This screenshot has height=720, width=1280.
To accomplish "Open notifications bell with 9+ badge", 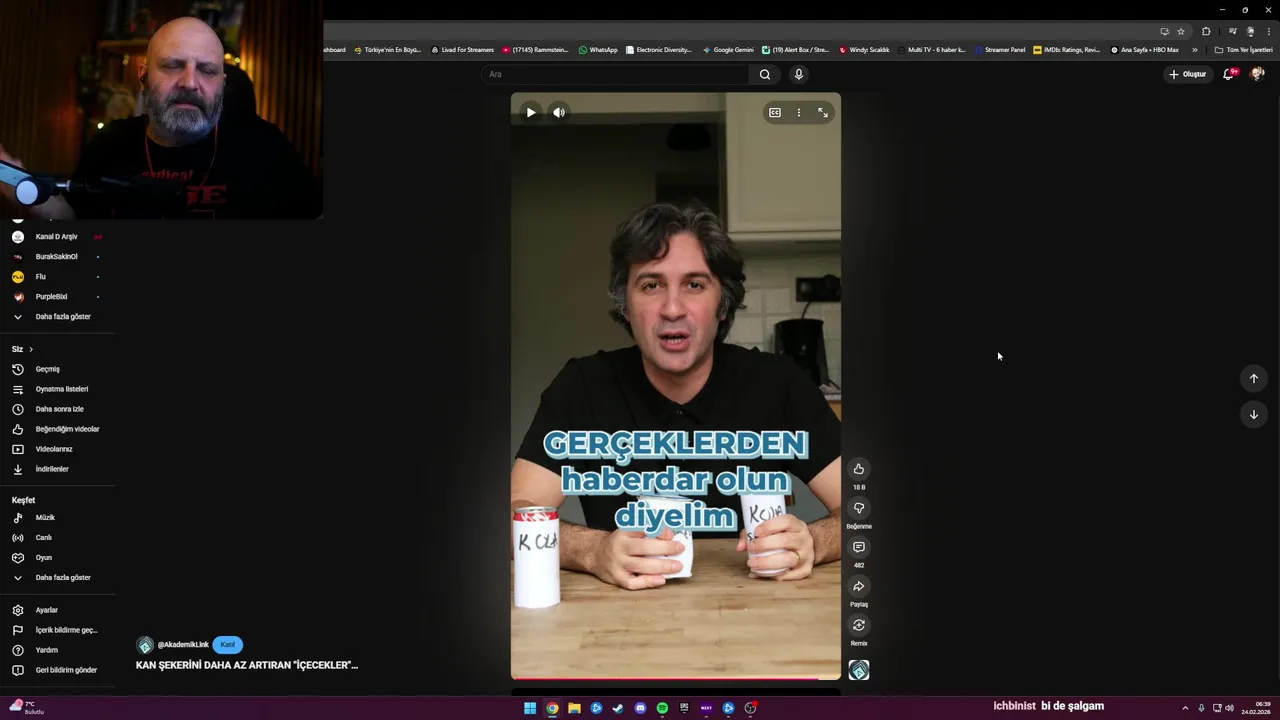I will tap(1229, 74).
